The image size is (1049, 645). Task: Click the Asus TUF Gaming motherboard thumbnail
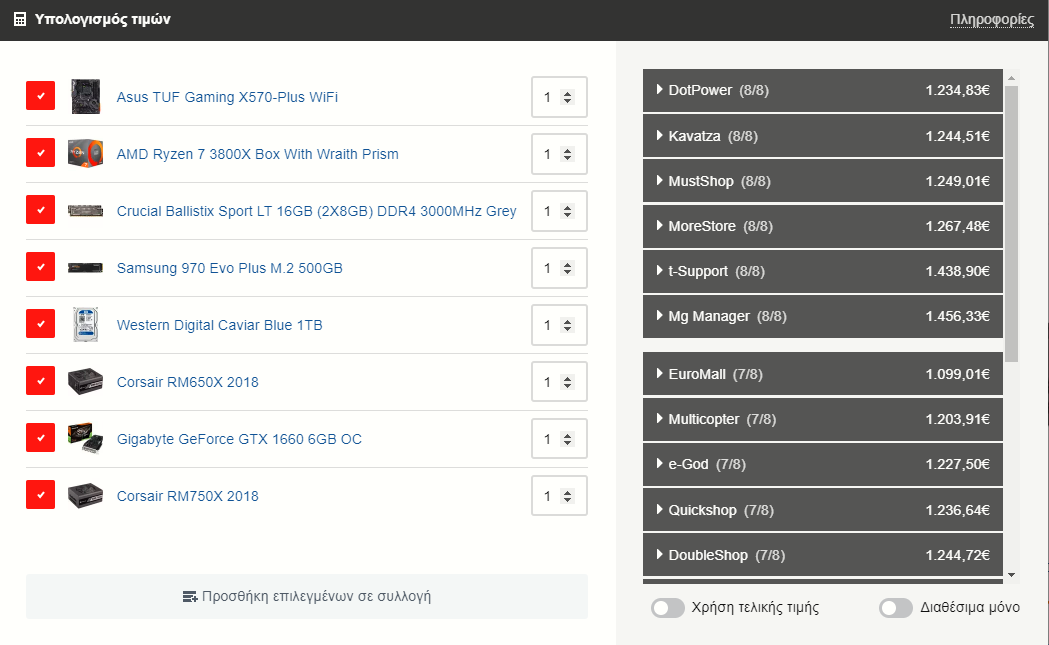pyautogui.click(x=86, y=97)
